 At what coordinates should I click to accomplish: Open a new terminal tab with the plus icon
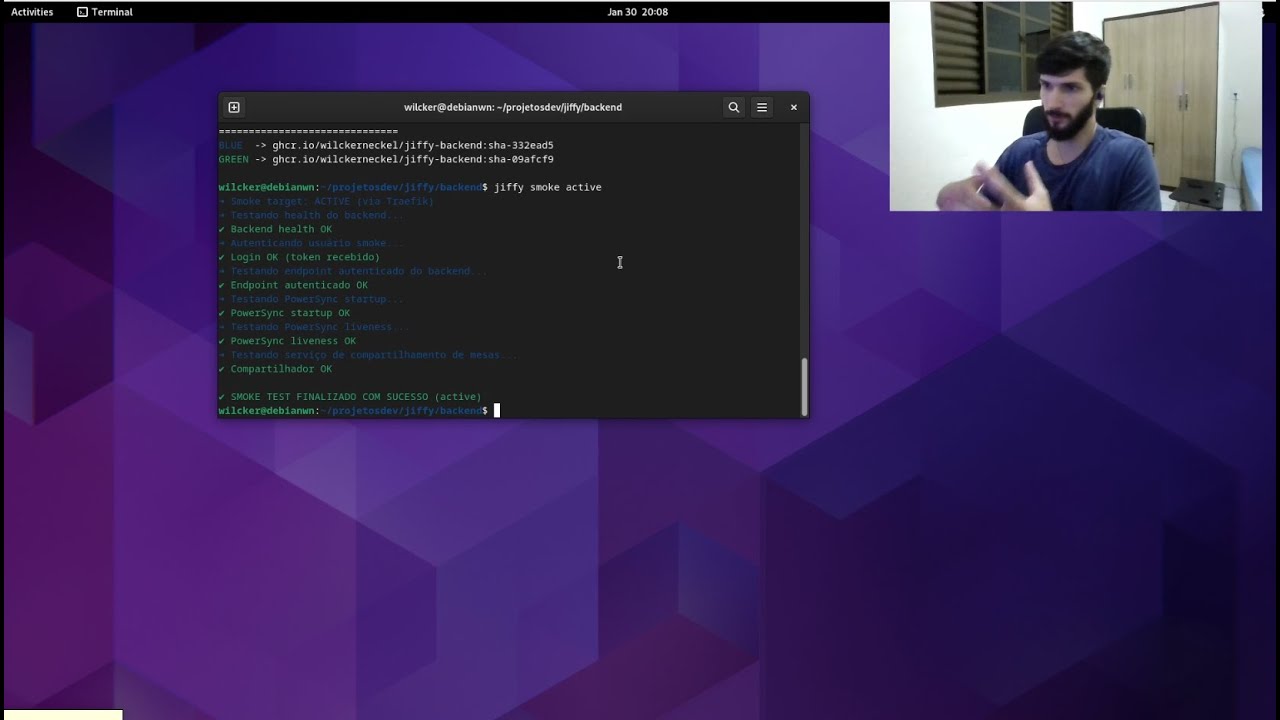click(234, 107)
